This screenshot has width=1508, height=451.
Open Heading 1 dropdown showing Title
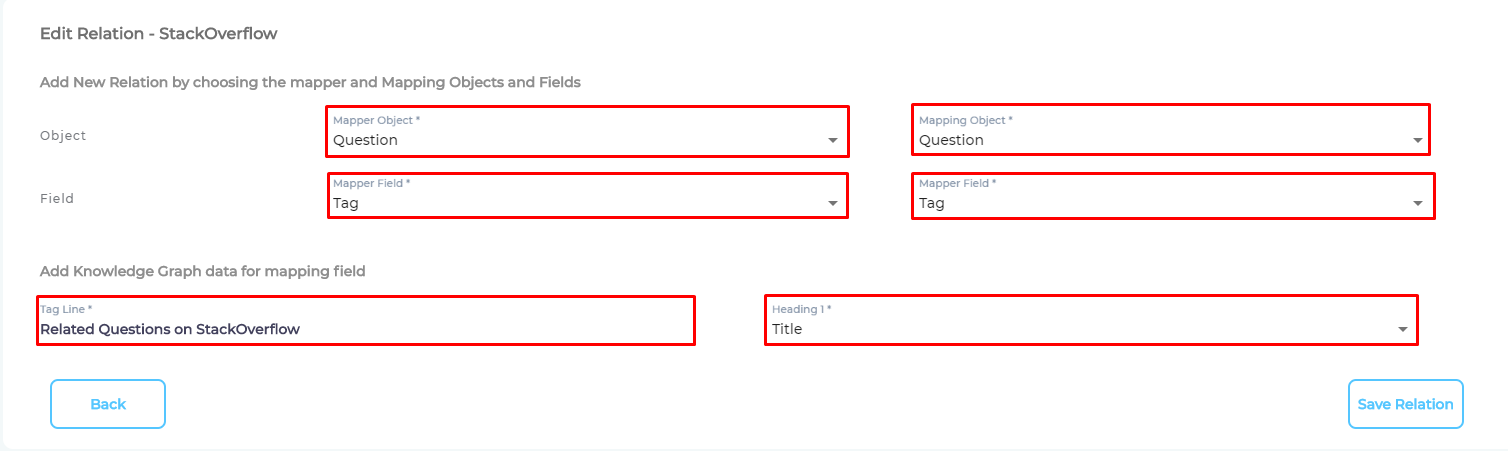tap(1070, 328)
